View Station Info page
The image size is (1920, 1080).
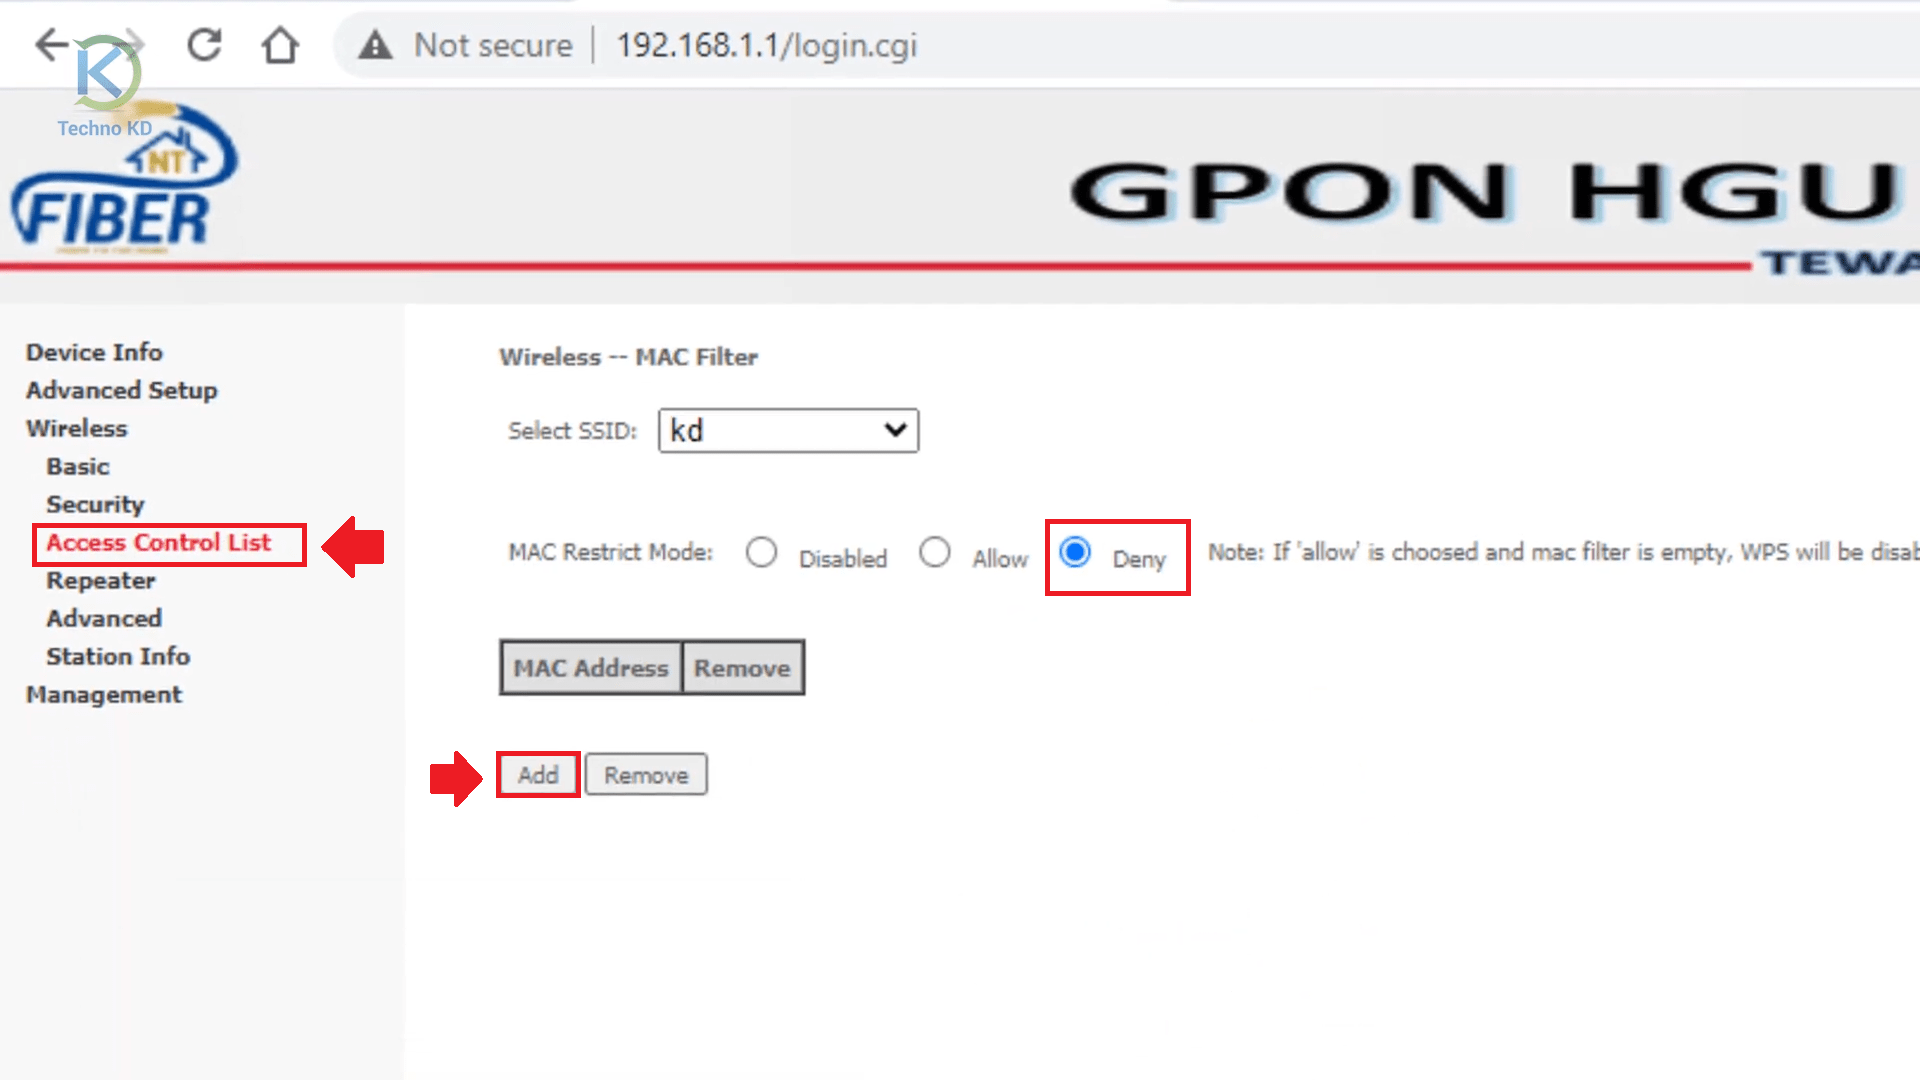point(117,655)
